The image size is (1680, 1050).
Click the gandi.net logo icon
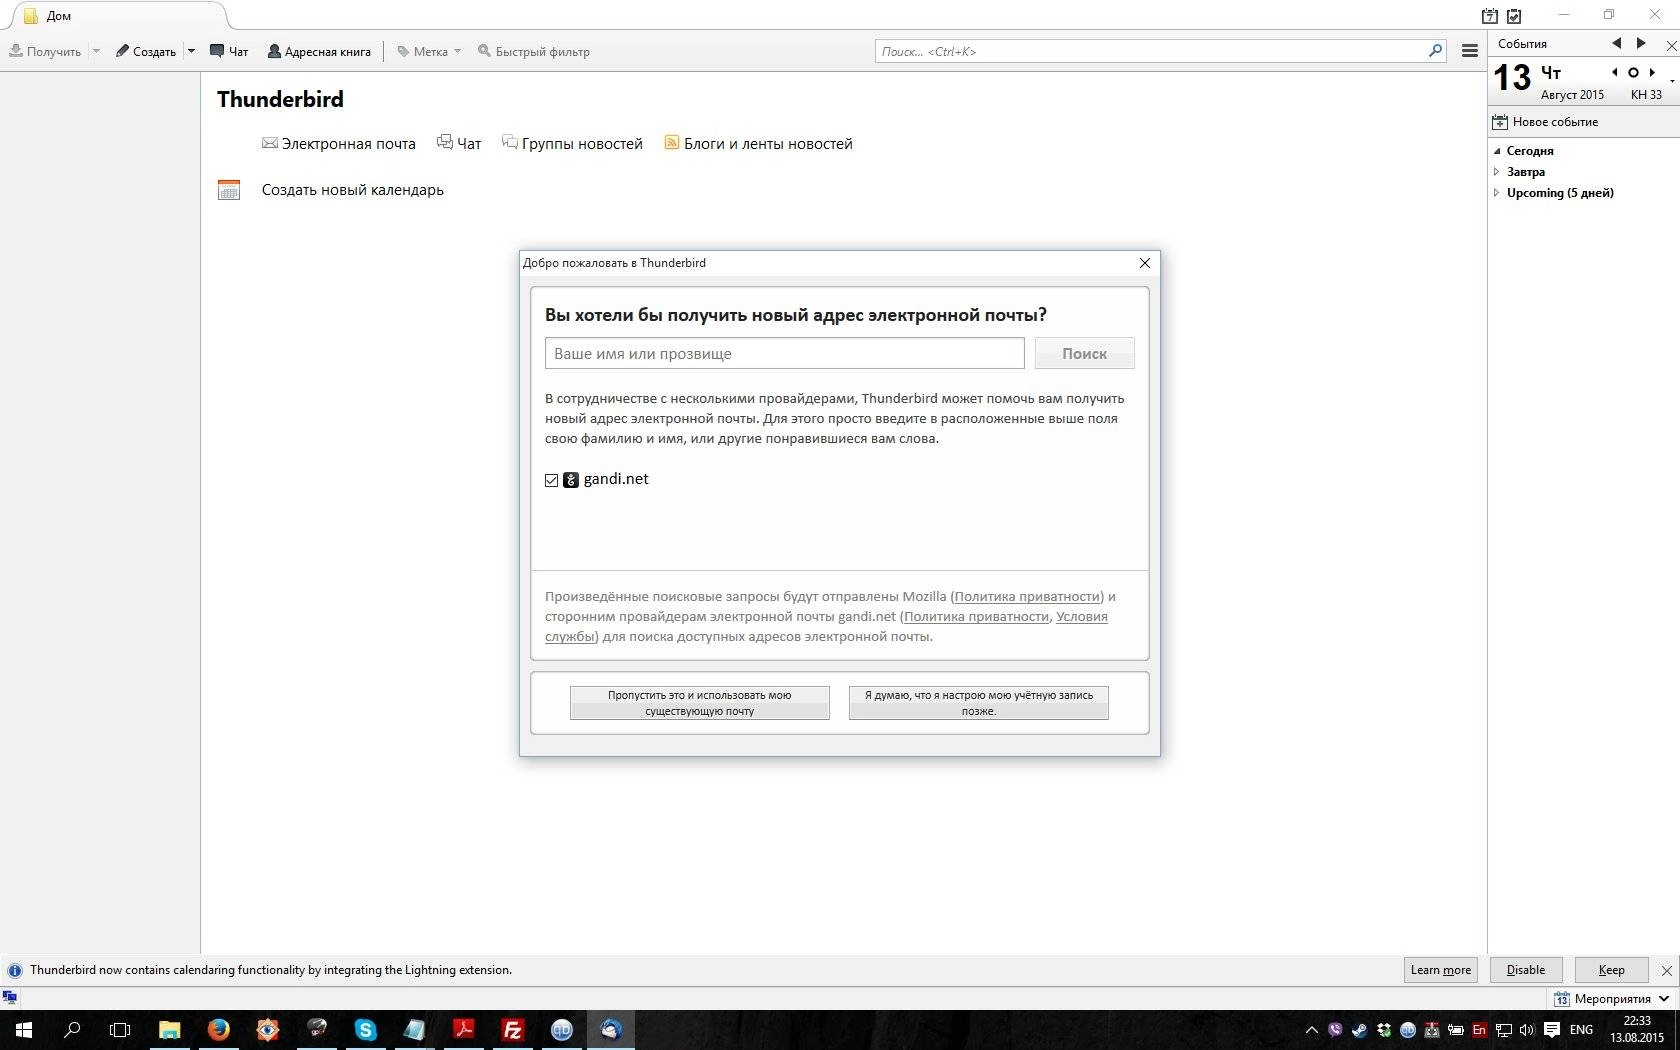pyautogui.click(x=571, y=480)
